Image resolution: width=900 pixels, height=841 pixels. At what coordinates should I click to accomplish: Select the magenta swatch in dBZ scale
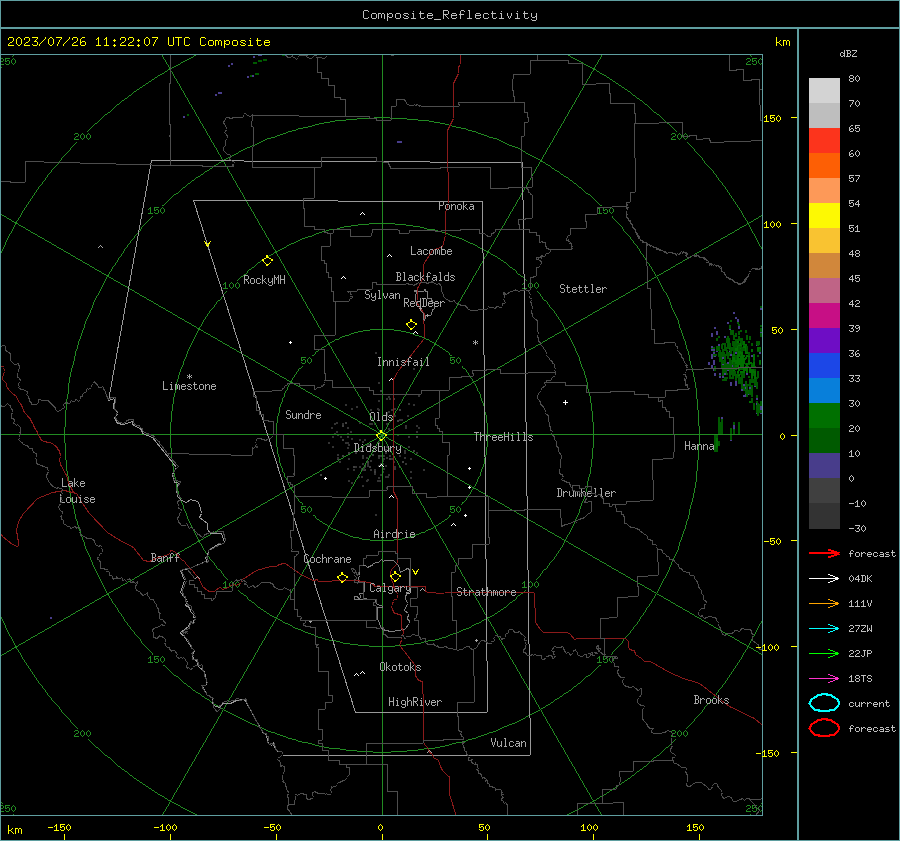tap(824, 315)
